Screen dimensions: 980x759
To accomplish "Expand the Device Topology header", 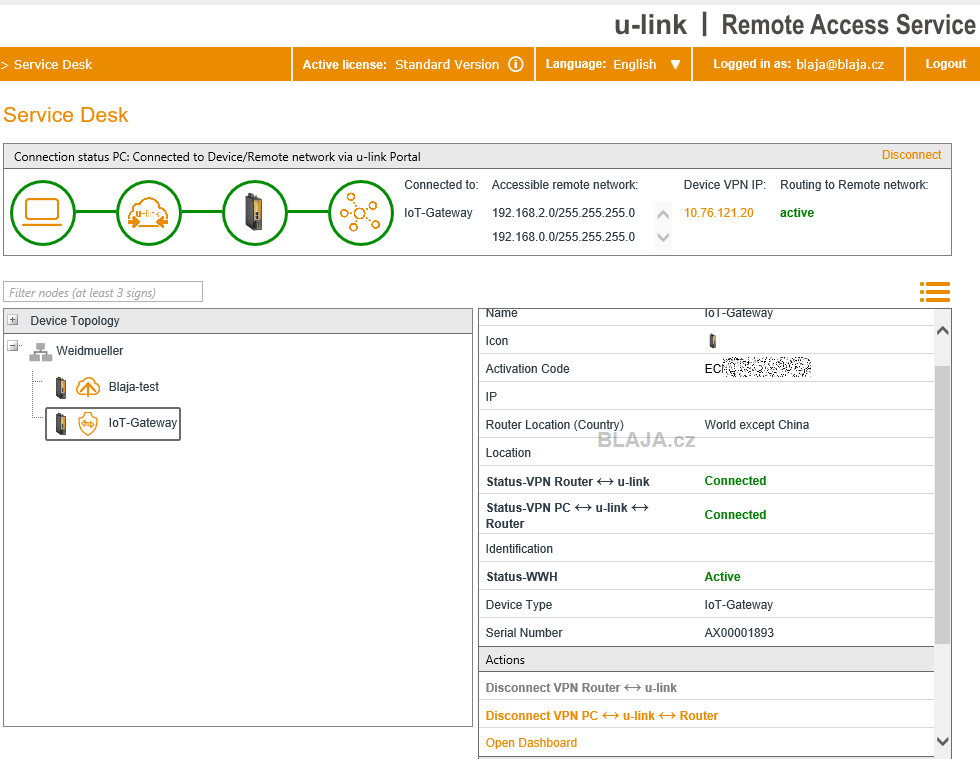I will pyautogui.click(x=12, y=320).
